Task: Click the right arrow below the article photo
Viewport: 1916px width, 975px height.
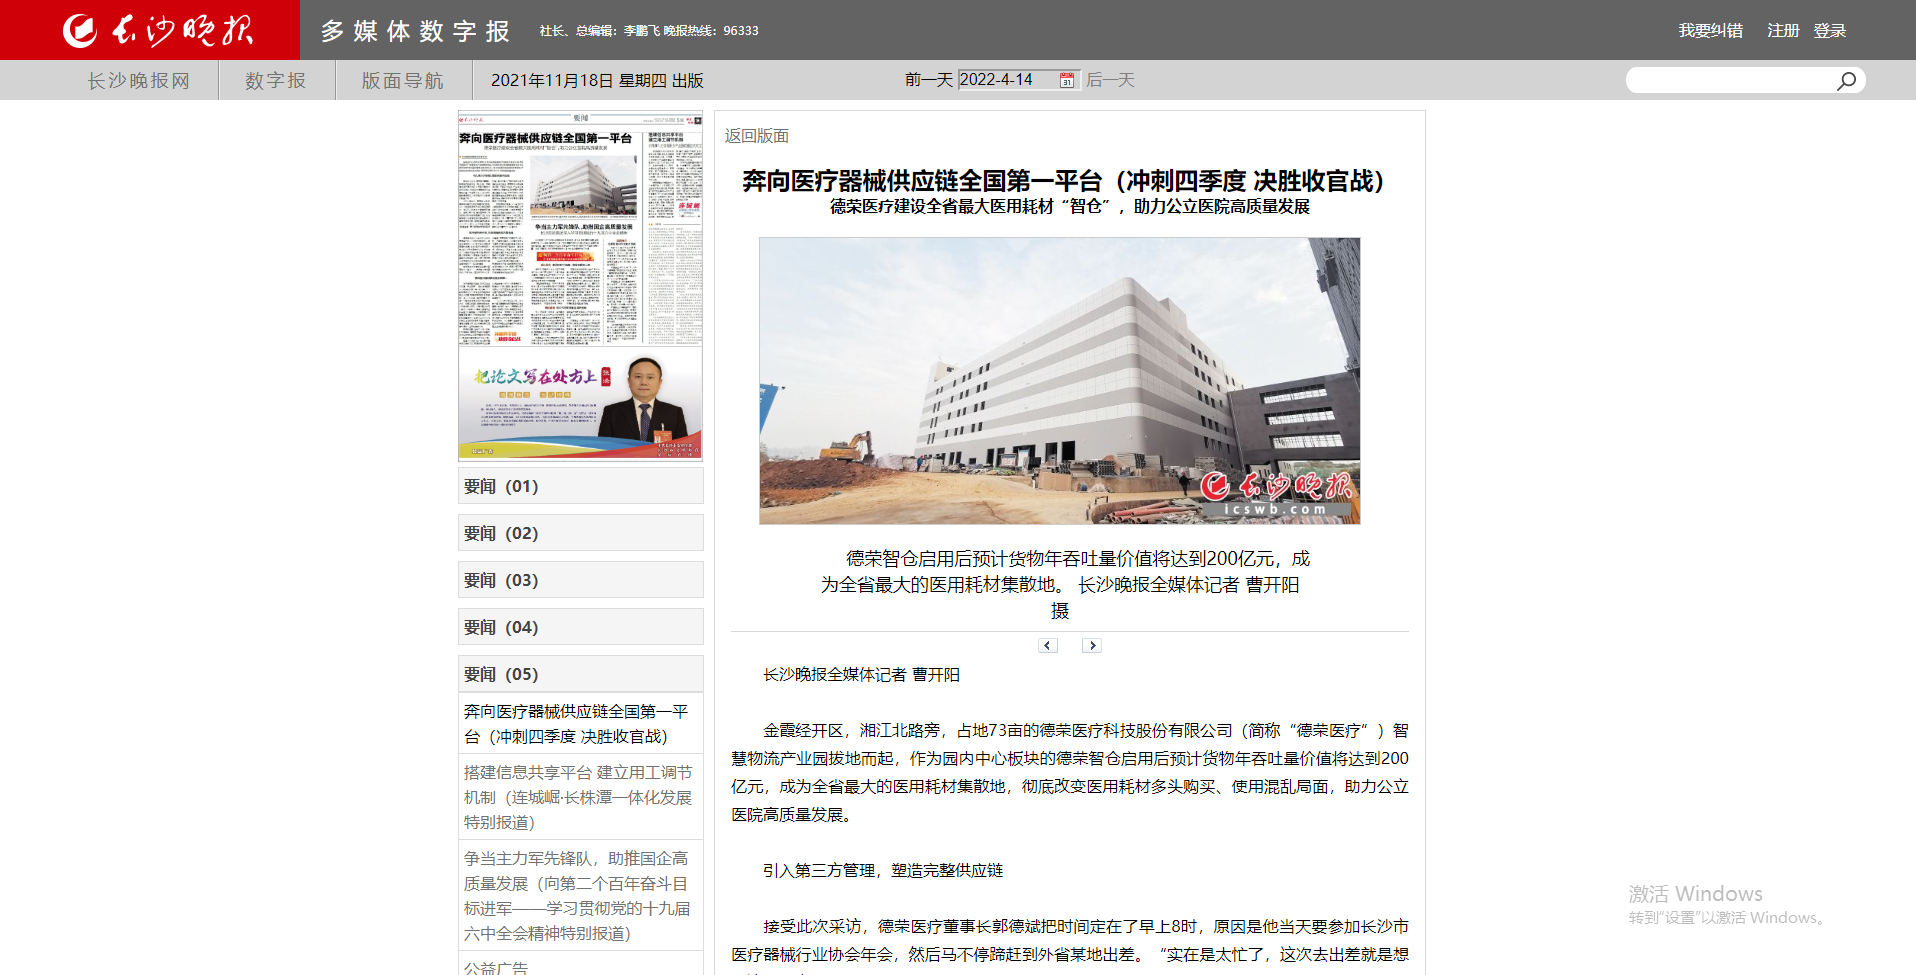Action: pyautogui.click(x=1091, y=645)
